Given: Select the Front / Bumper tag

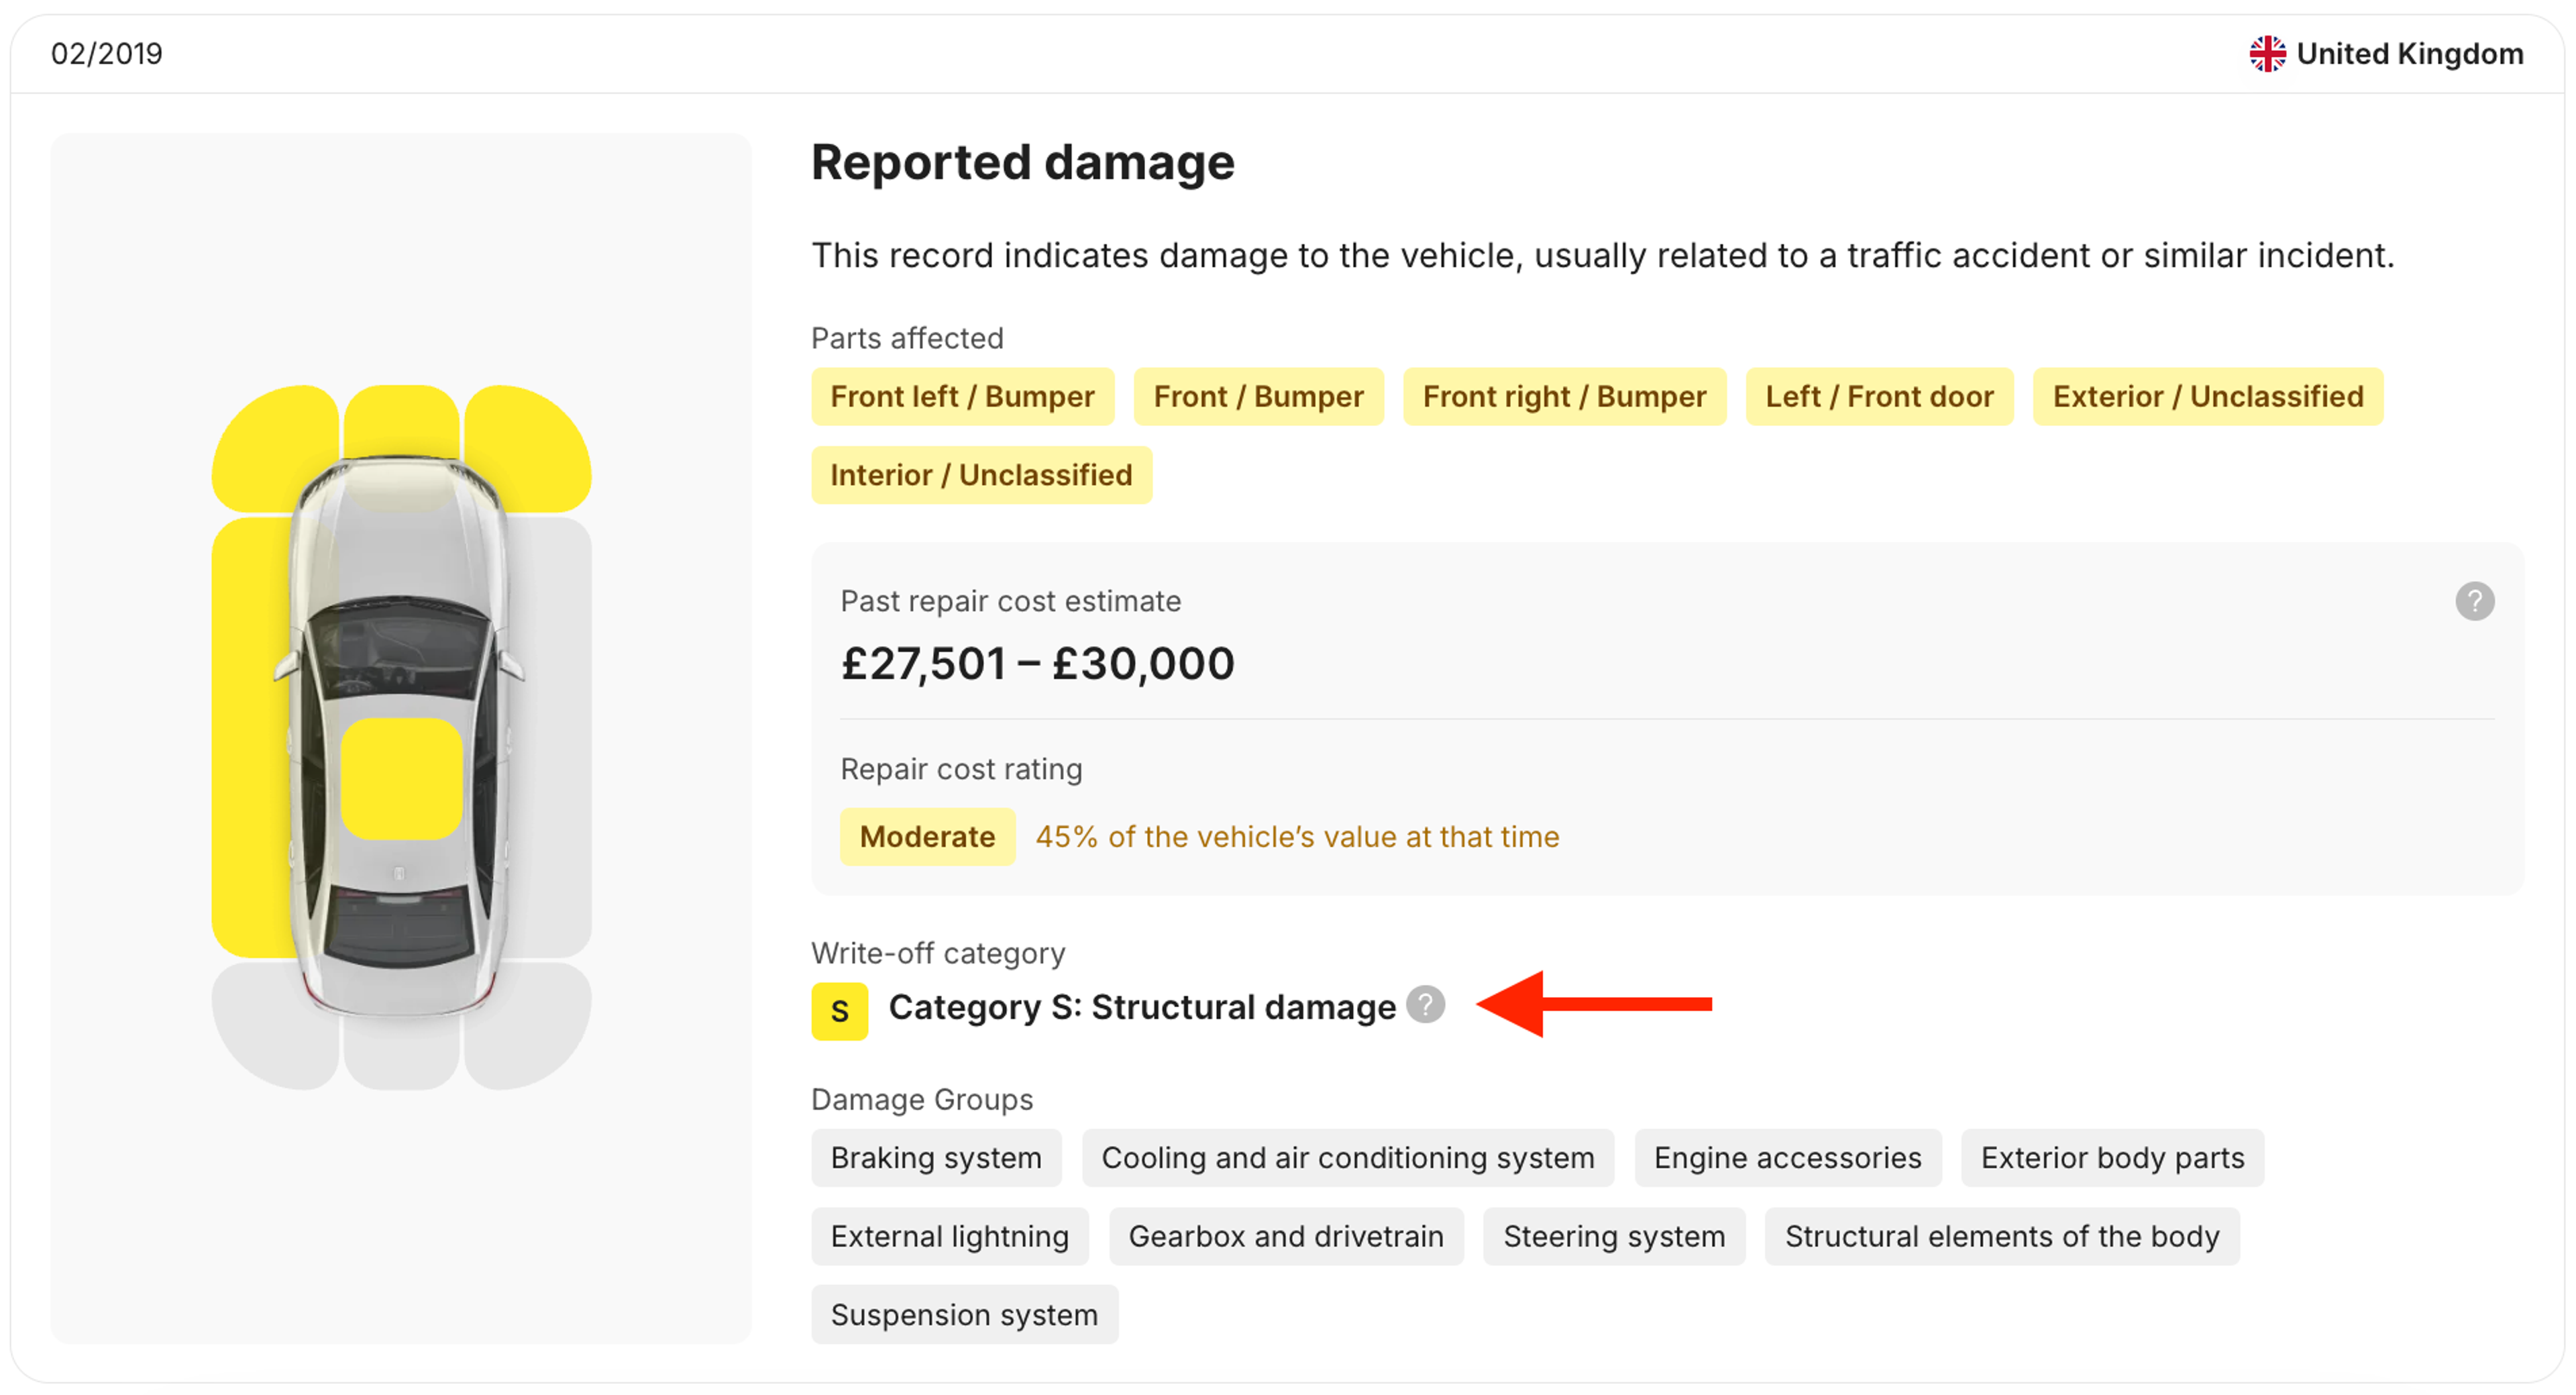Looking at the screenshot, I should coord(1258,396).
